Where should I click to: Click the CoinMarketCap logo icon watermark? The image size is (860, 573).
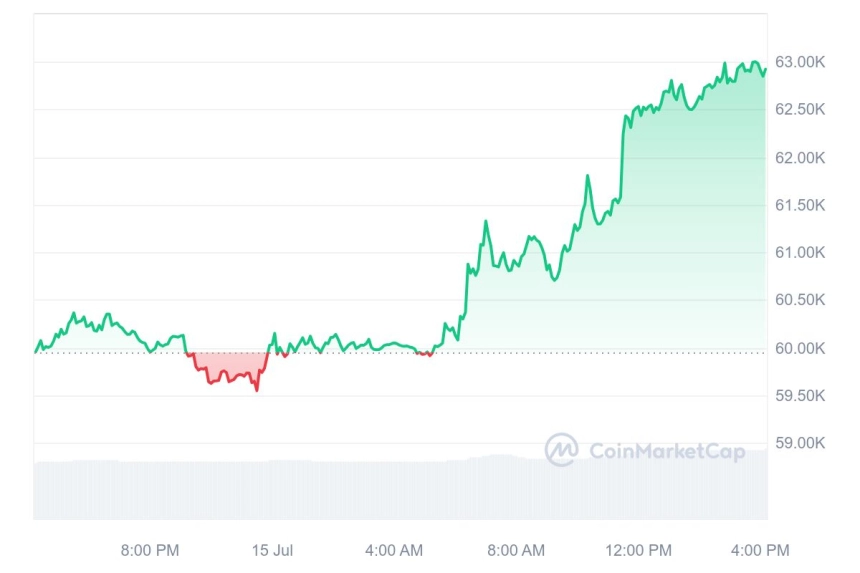561,450
